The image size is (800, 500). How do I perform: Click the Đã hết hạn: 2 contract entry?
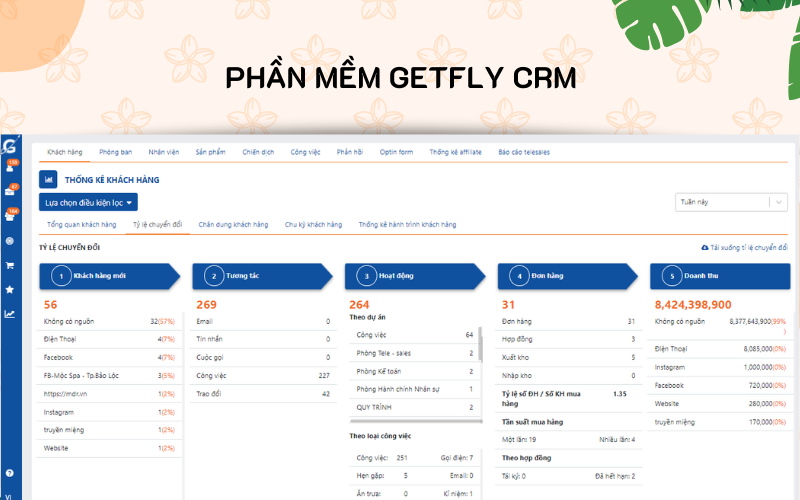point(615,476)
